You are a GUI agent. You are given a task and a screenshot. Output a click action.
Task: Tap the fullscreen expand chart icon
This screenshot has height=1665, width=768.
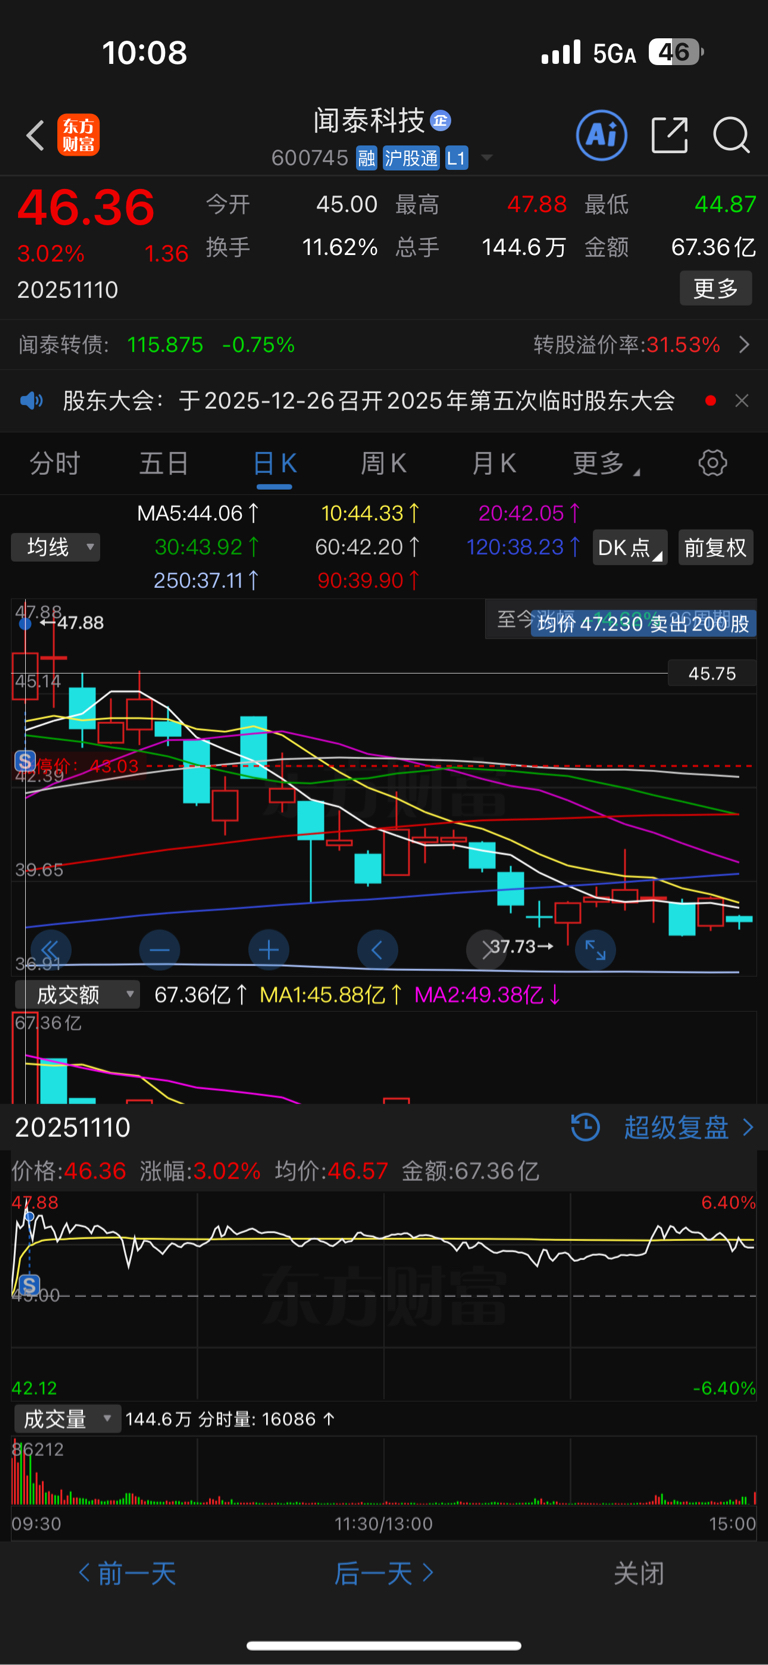[x=595, y=949]
